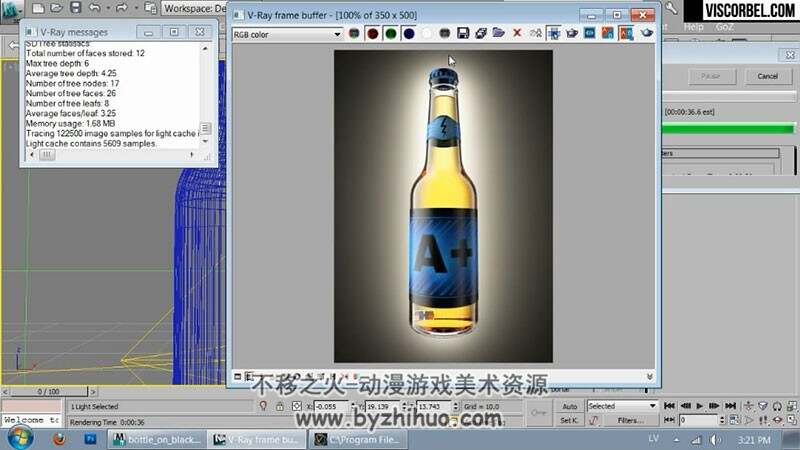Go to end of animation
The height and width of the screenshot is (450, 800).
tap(731, 406)
